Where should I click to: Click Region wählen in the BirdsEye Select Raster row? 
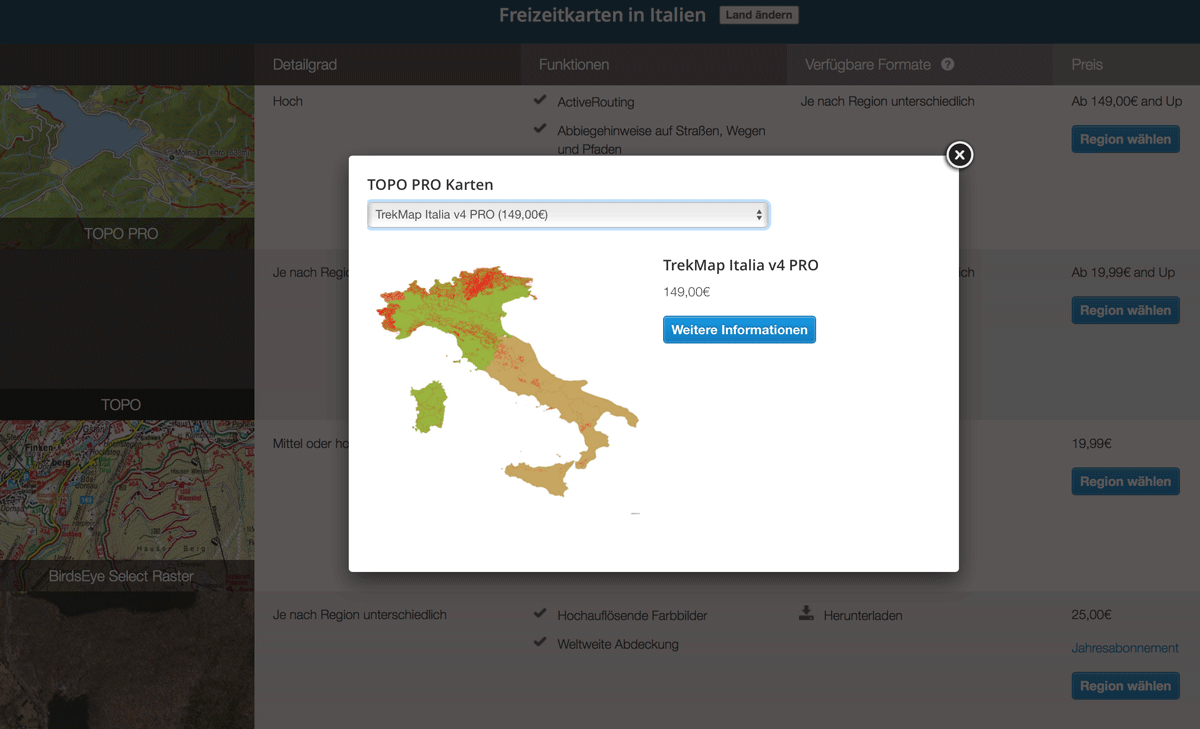click(1125, 481)
